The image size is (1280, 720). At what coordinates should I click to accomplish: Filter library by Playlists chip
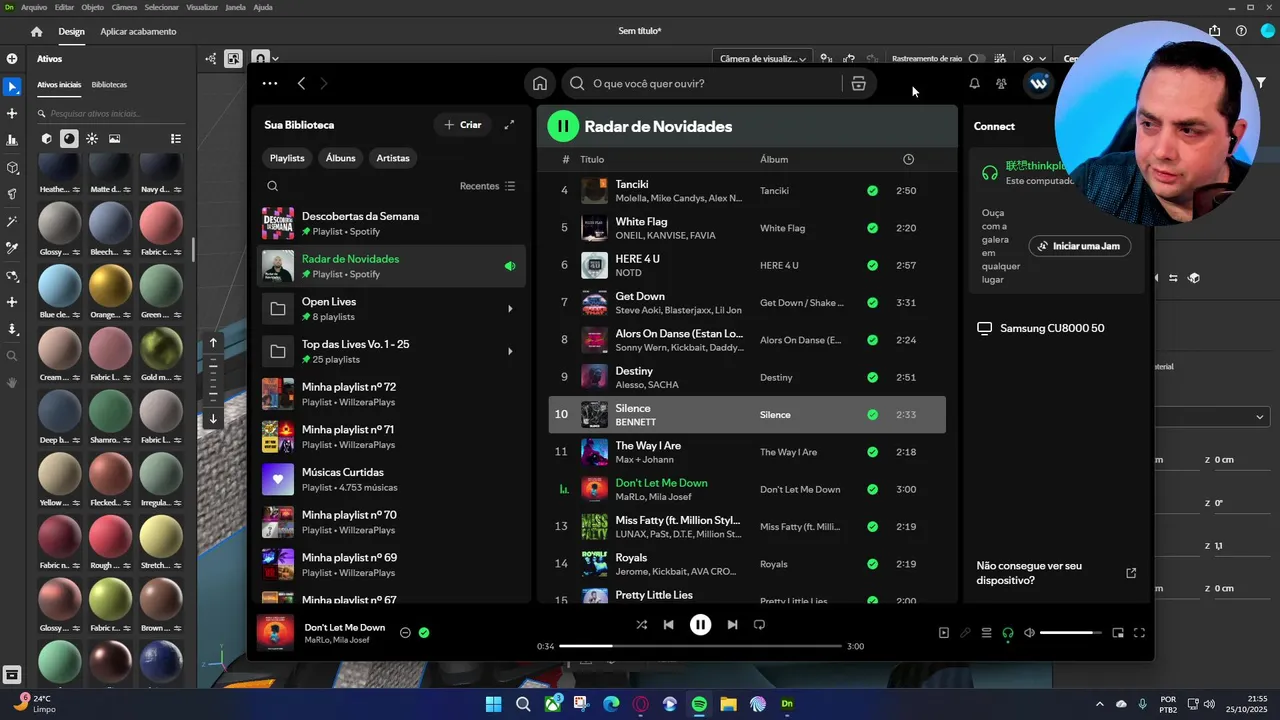[x=287, y=158]
